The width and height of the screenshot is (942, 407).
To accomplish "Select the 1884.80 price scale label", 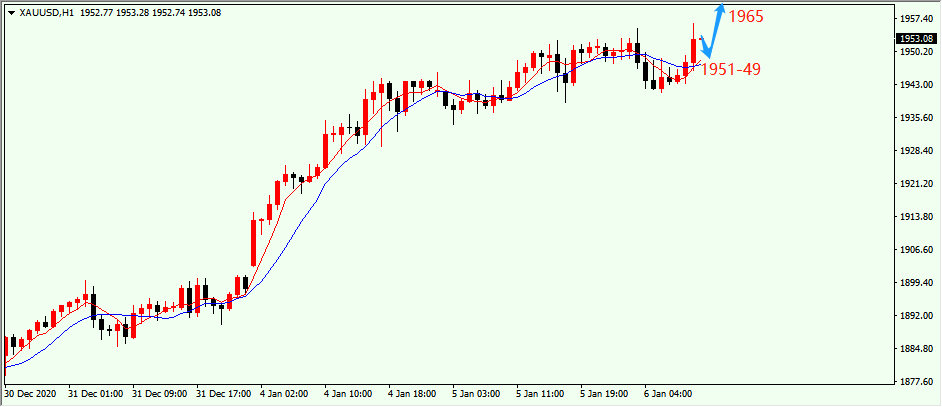I will [916, 349].
